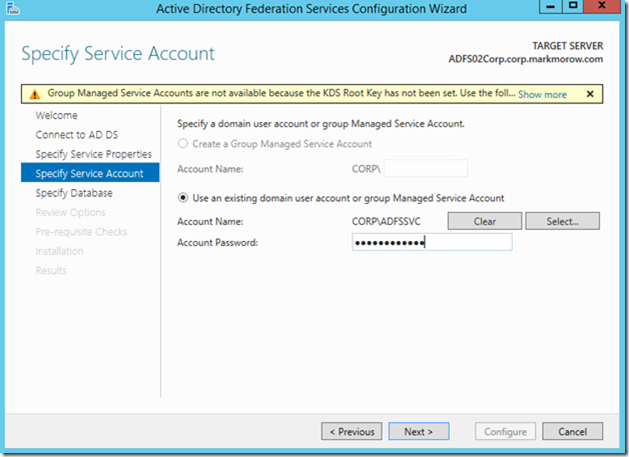The image size is (629, 457).
Task: Click the Review Options step
Action: [70, 212]
